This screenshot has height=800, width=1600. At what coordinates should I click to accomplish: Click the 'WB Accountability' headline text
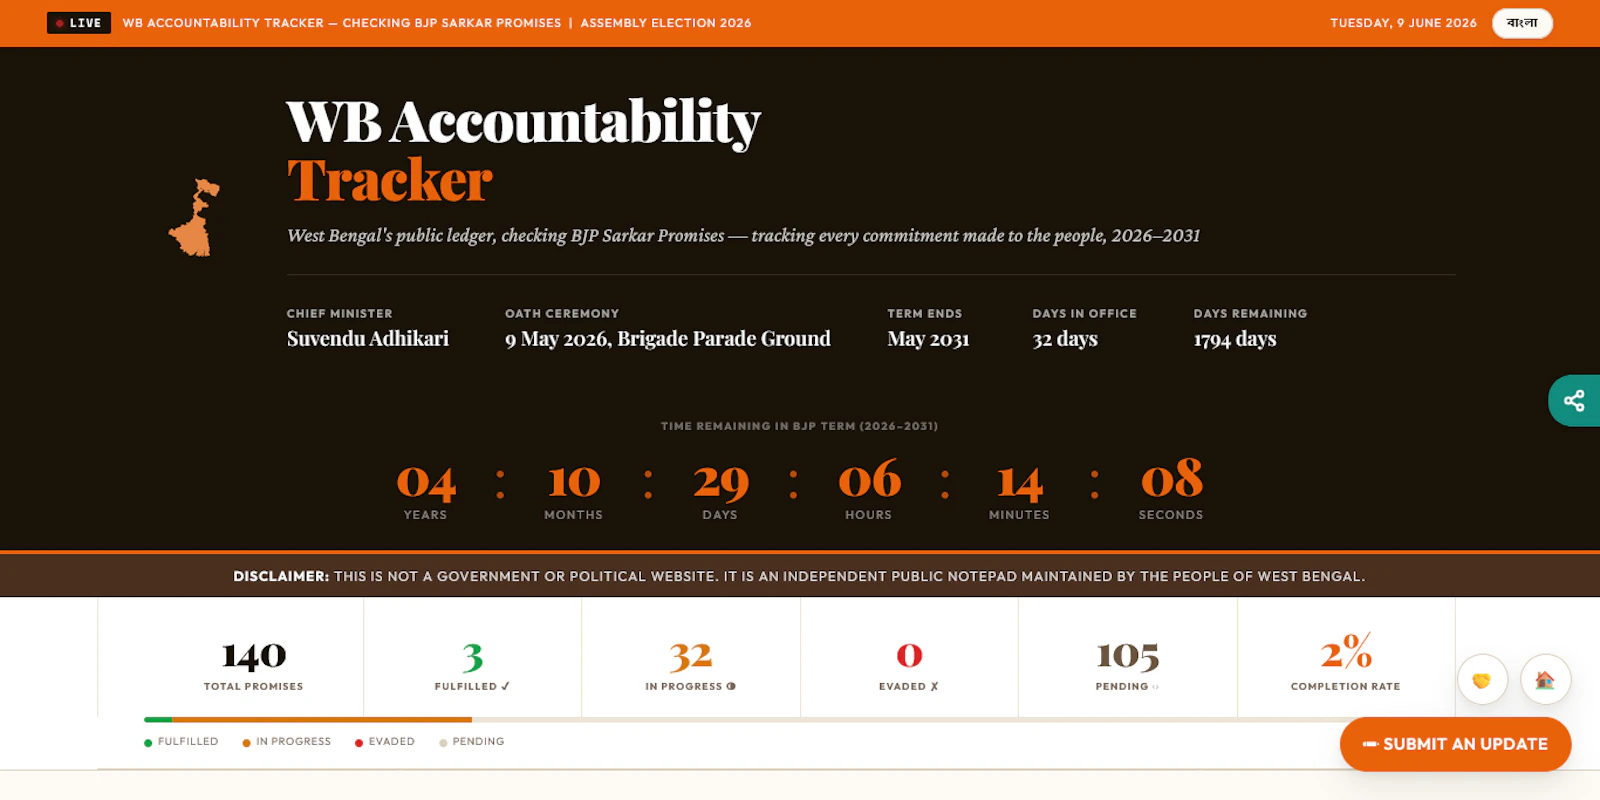(x=524, y=122)
